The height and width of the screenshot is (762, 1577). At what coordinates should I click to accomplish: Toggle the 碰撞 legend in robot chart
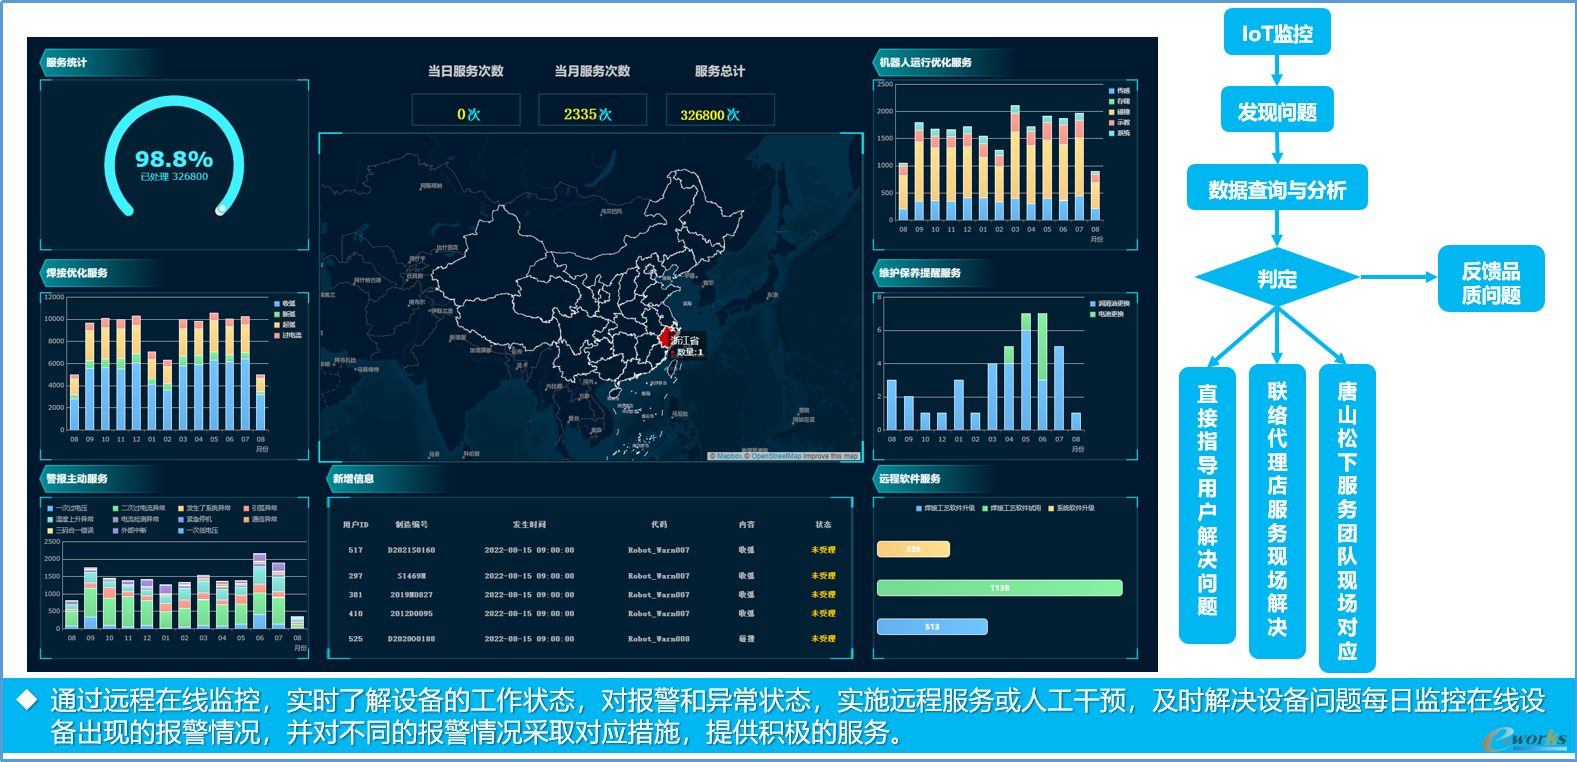tap(1120, 112)
